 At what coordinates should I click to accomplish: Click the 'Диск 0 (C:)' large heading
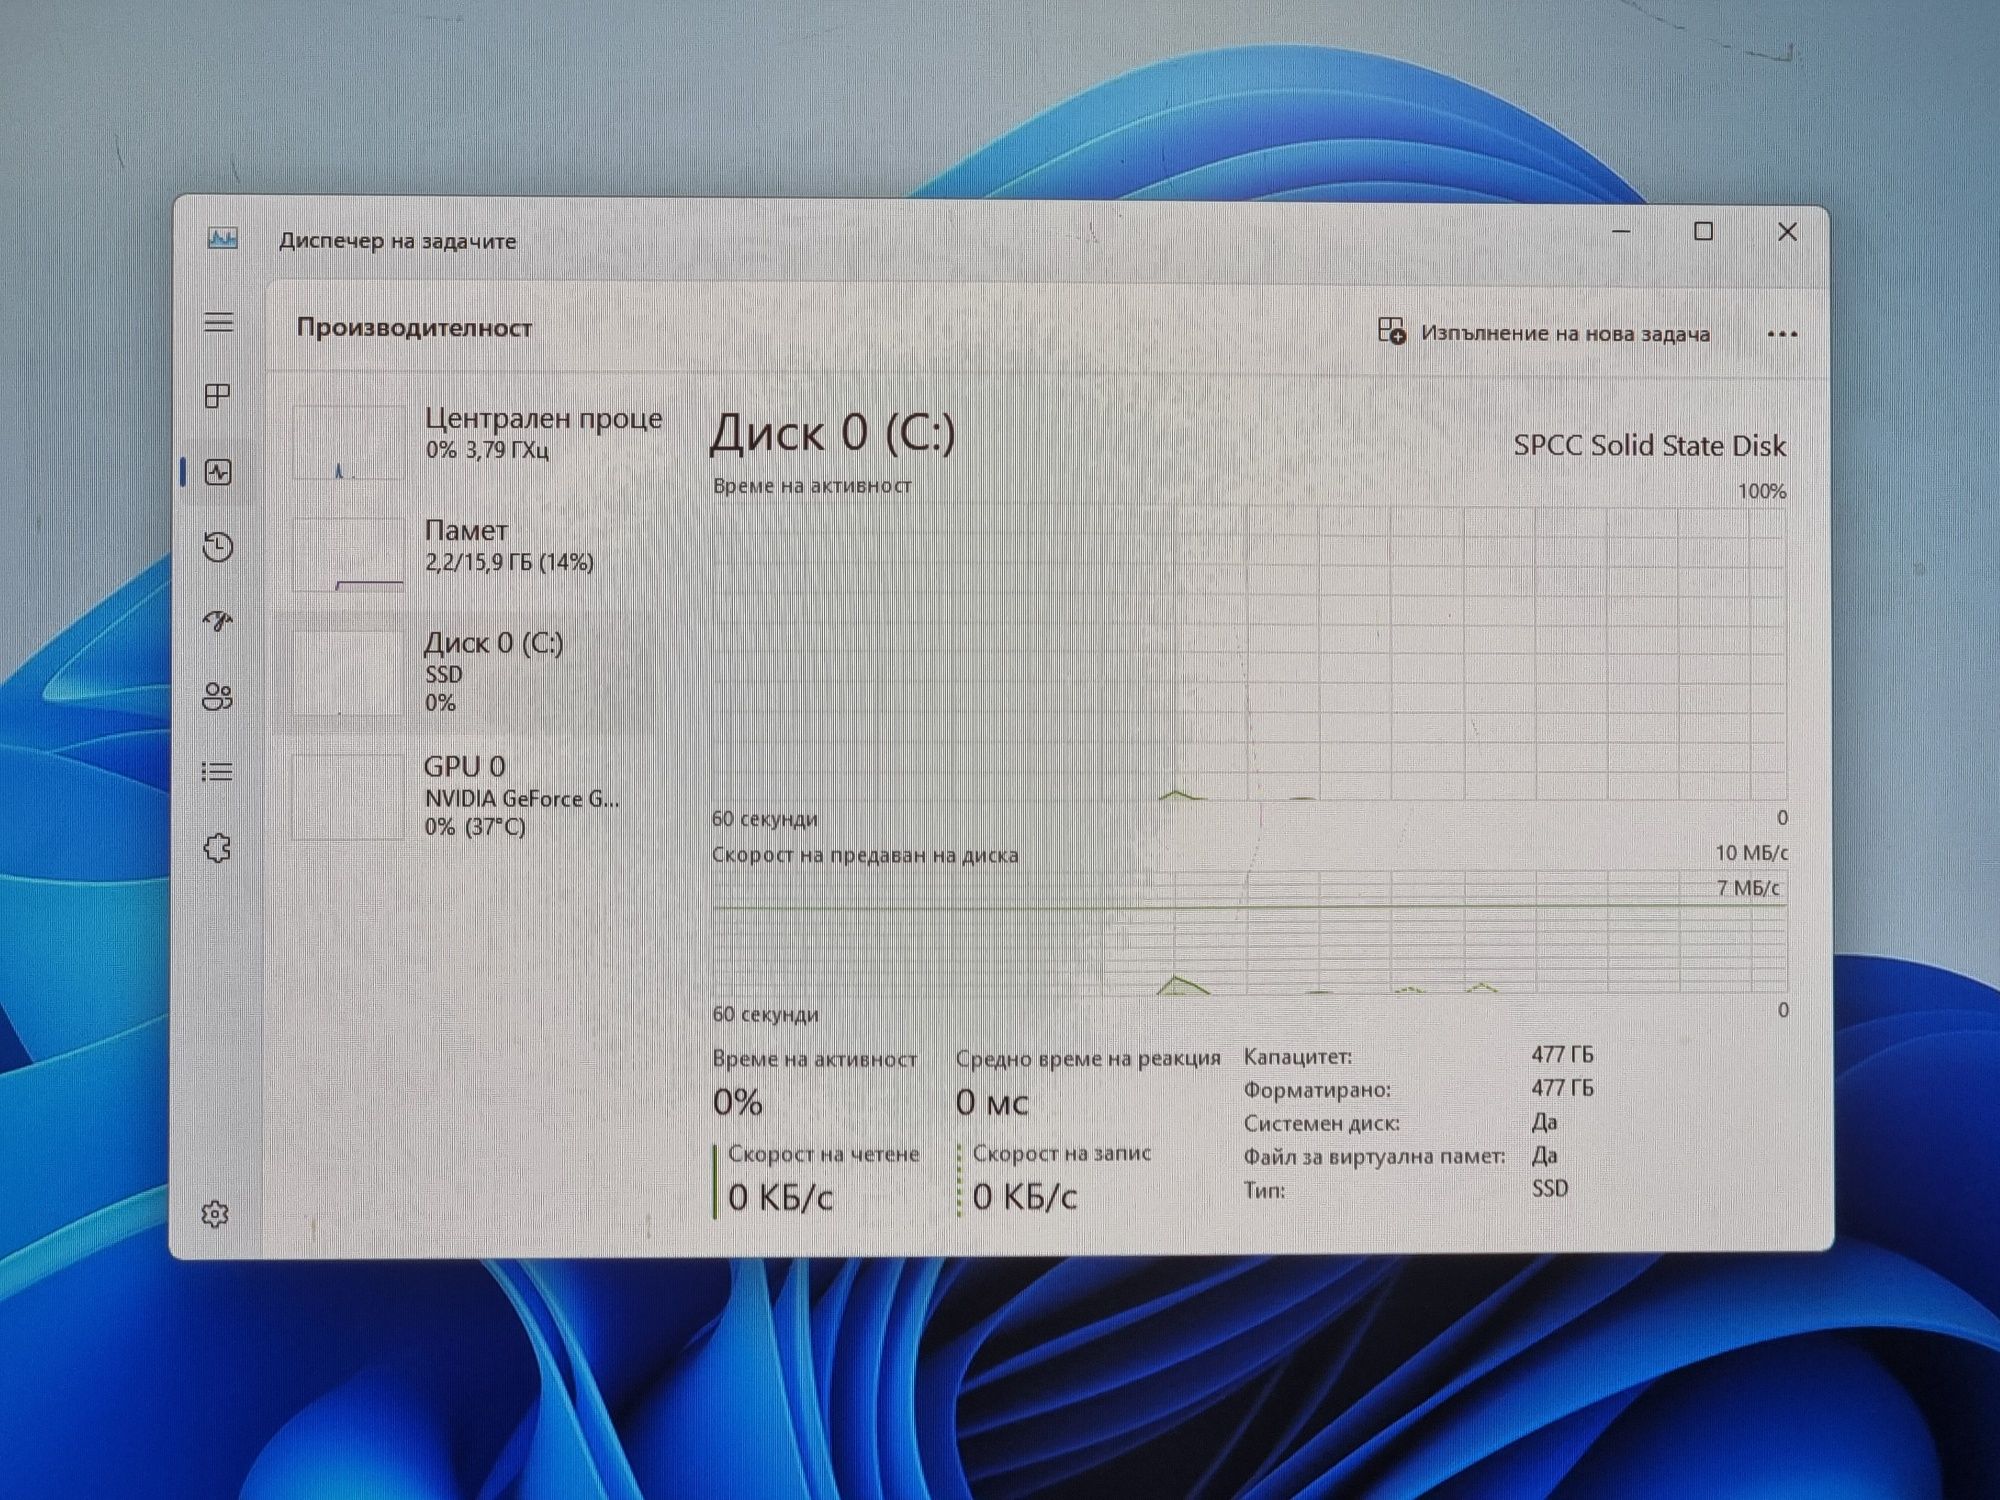tap(832, 433)
